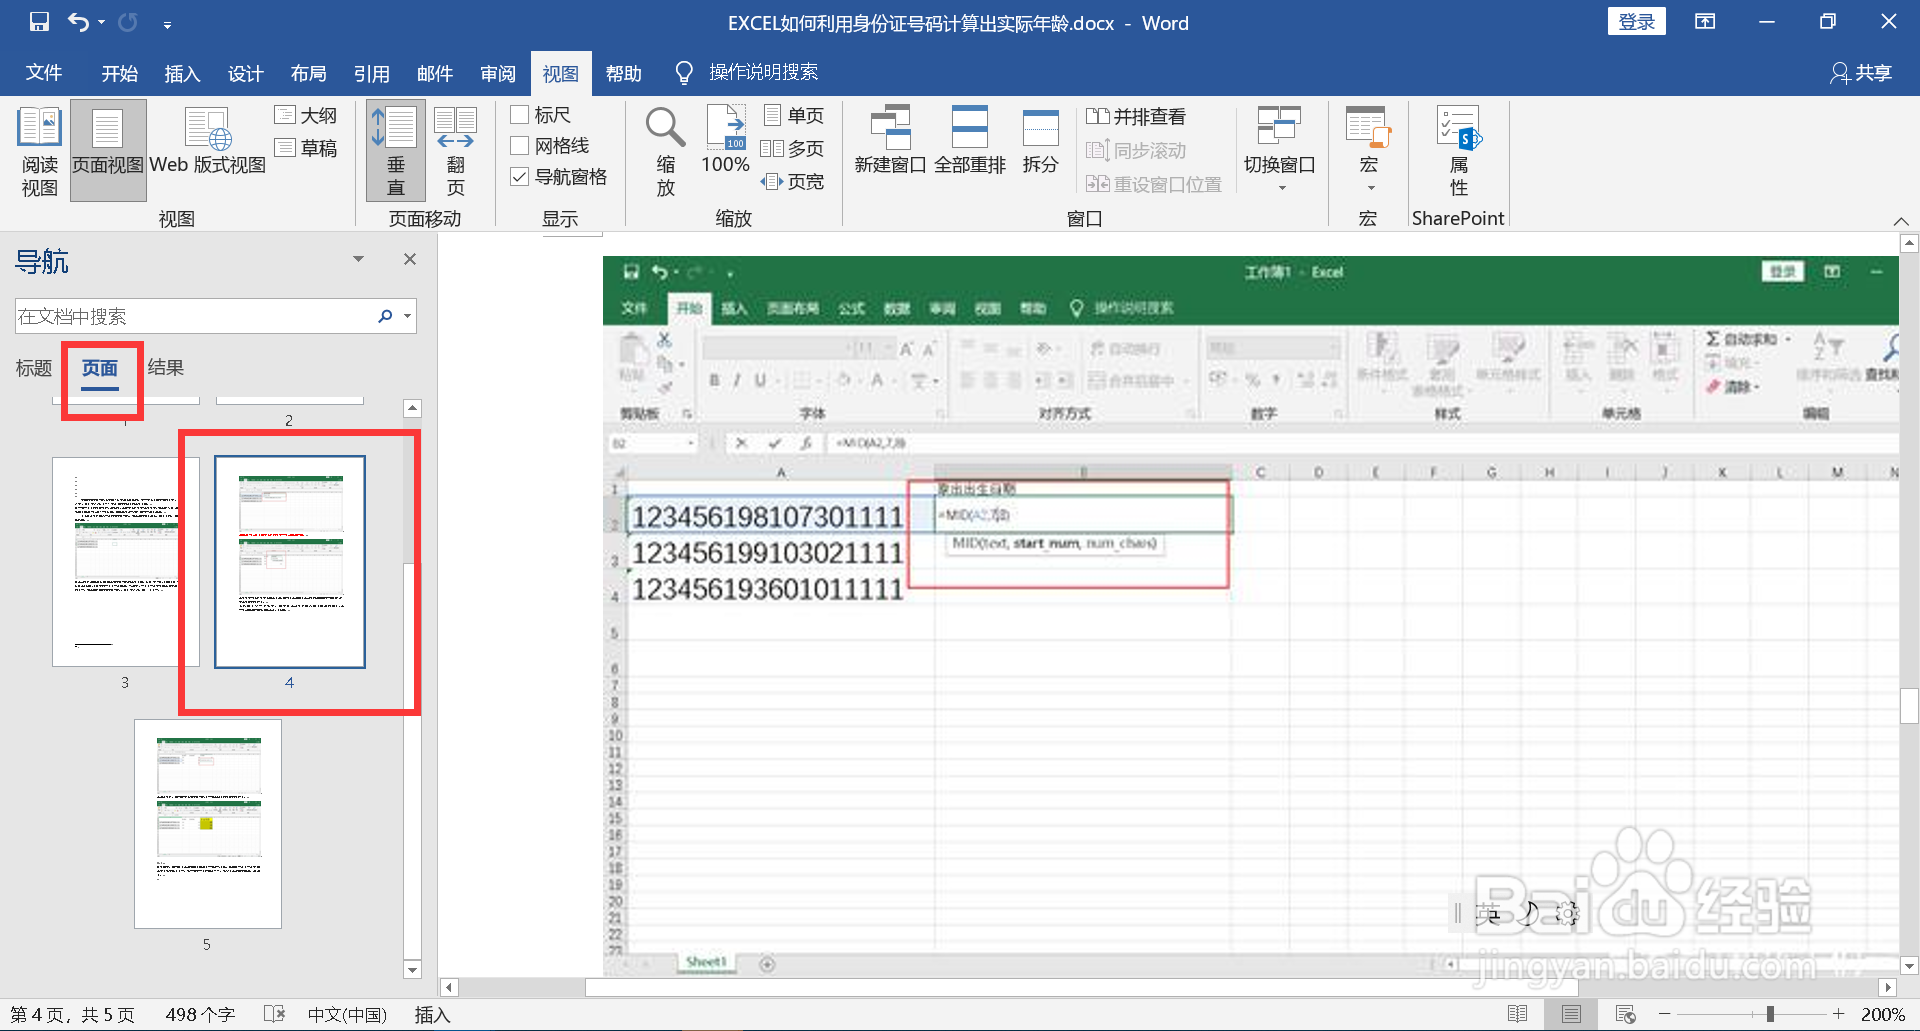Image resolution: width=1920 pixels, height=1031 pixels.
Task: Click 插入 mode in status bar
Action: coord(432,1014)
